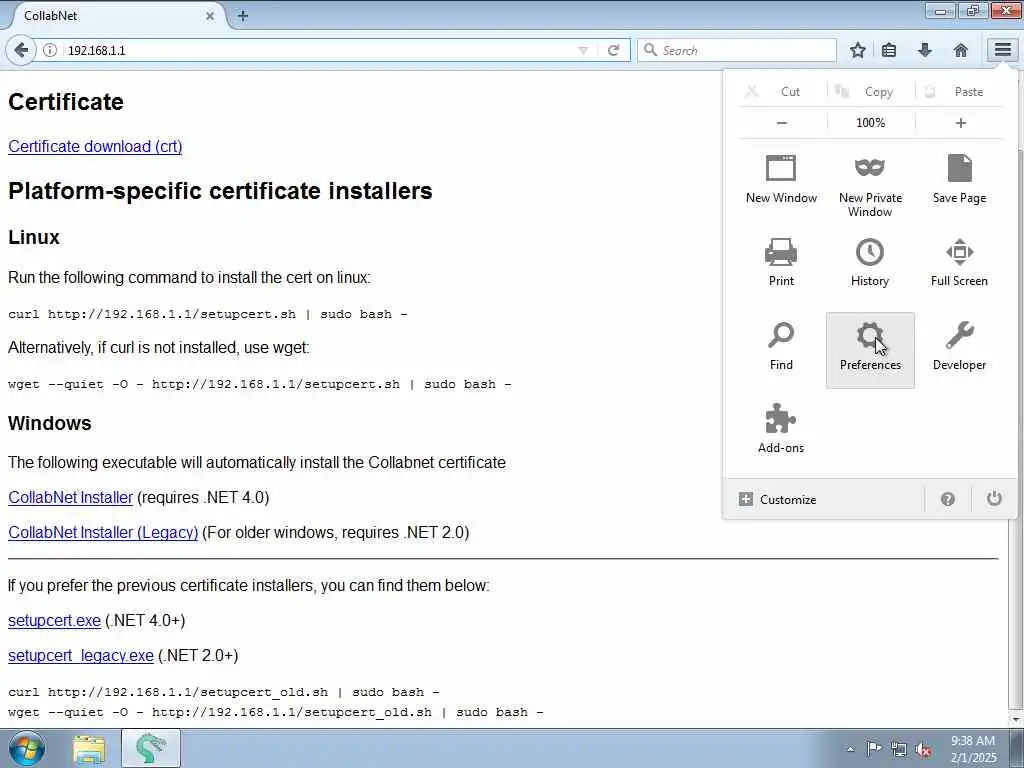Open a new tab with plus

[243, 16]
